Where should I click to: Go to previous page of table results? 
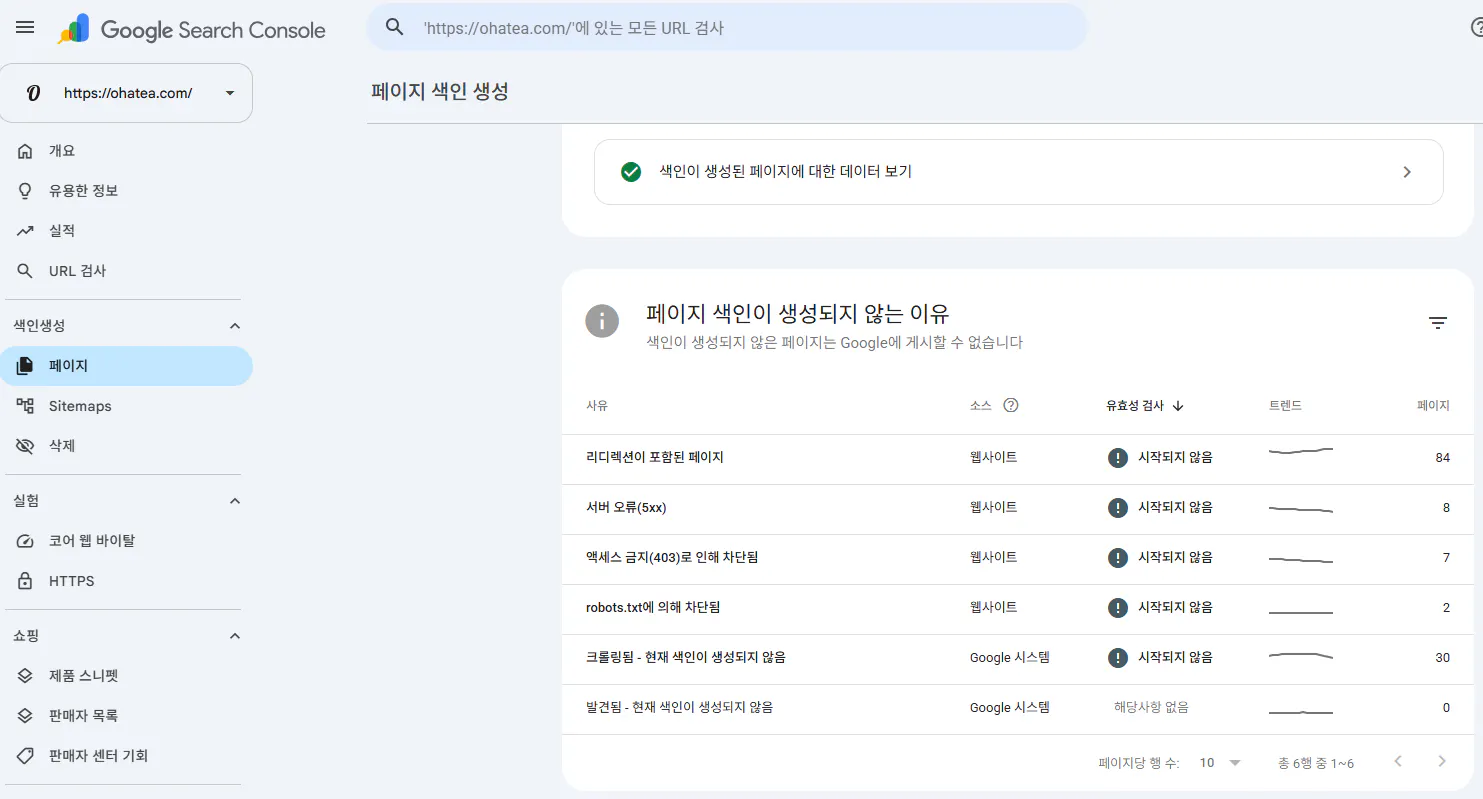coord(1398,762)
